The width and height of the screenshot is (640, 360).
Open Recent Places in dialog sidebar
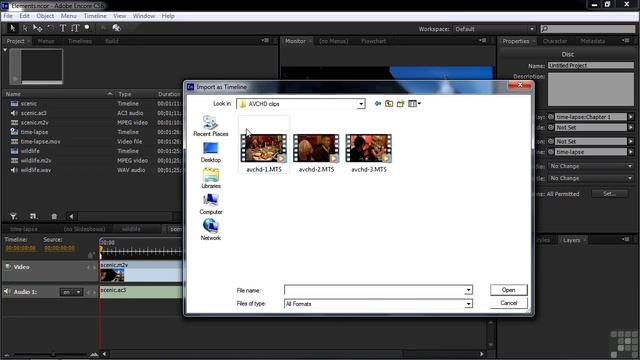pos(211,126)
